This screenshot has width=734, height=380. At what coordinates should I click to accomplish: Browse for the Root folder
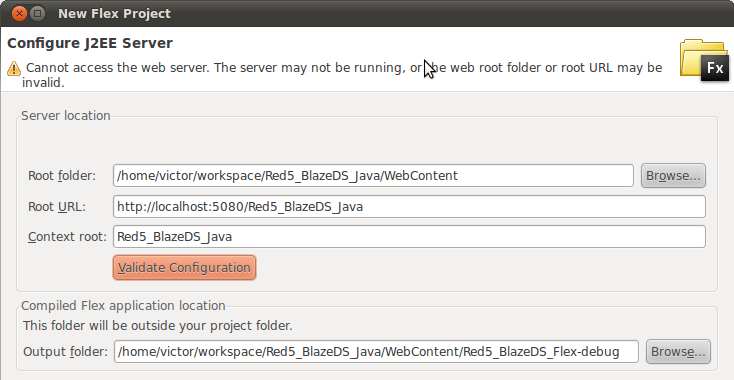(673, 175)
